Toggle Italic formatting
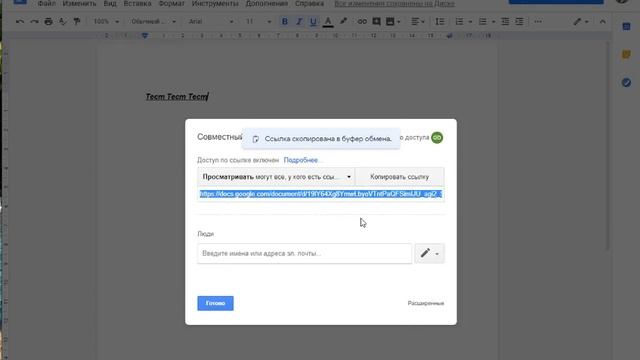The image size is (640, 360). tap(299, 22)
